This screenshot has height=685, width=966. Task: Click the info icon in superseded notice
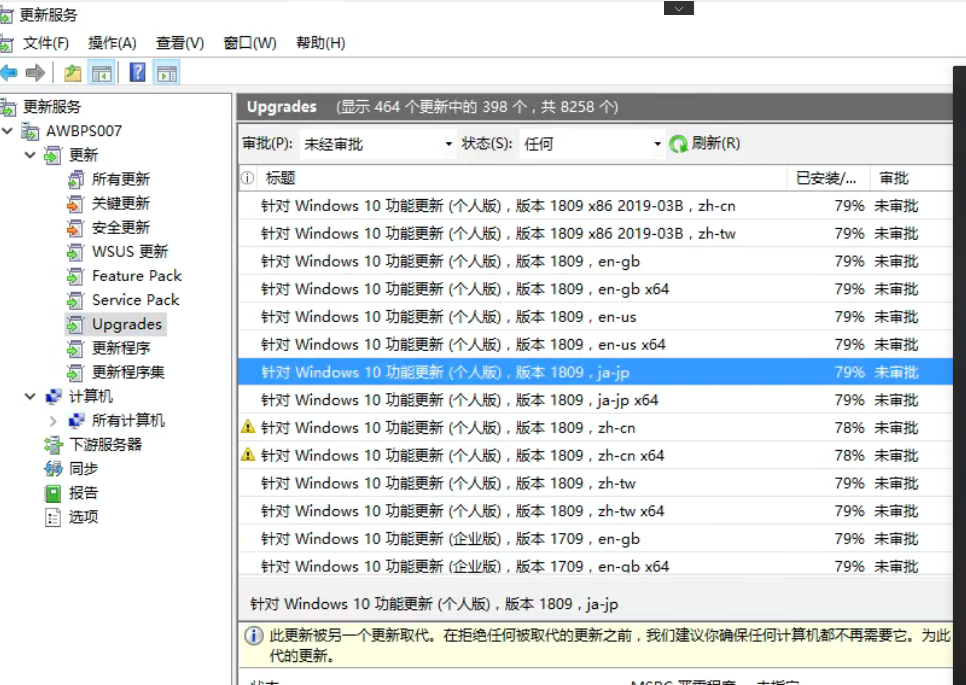[253, 635]
